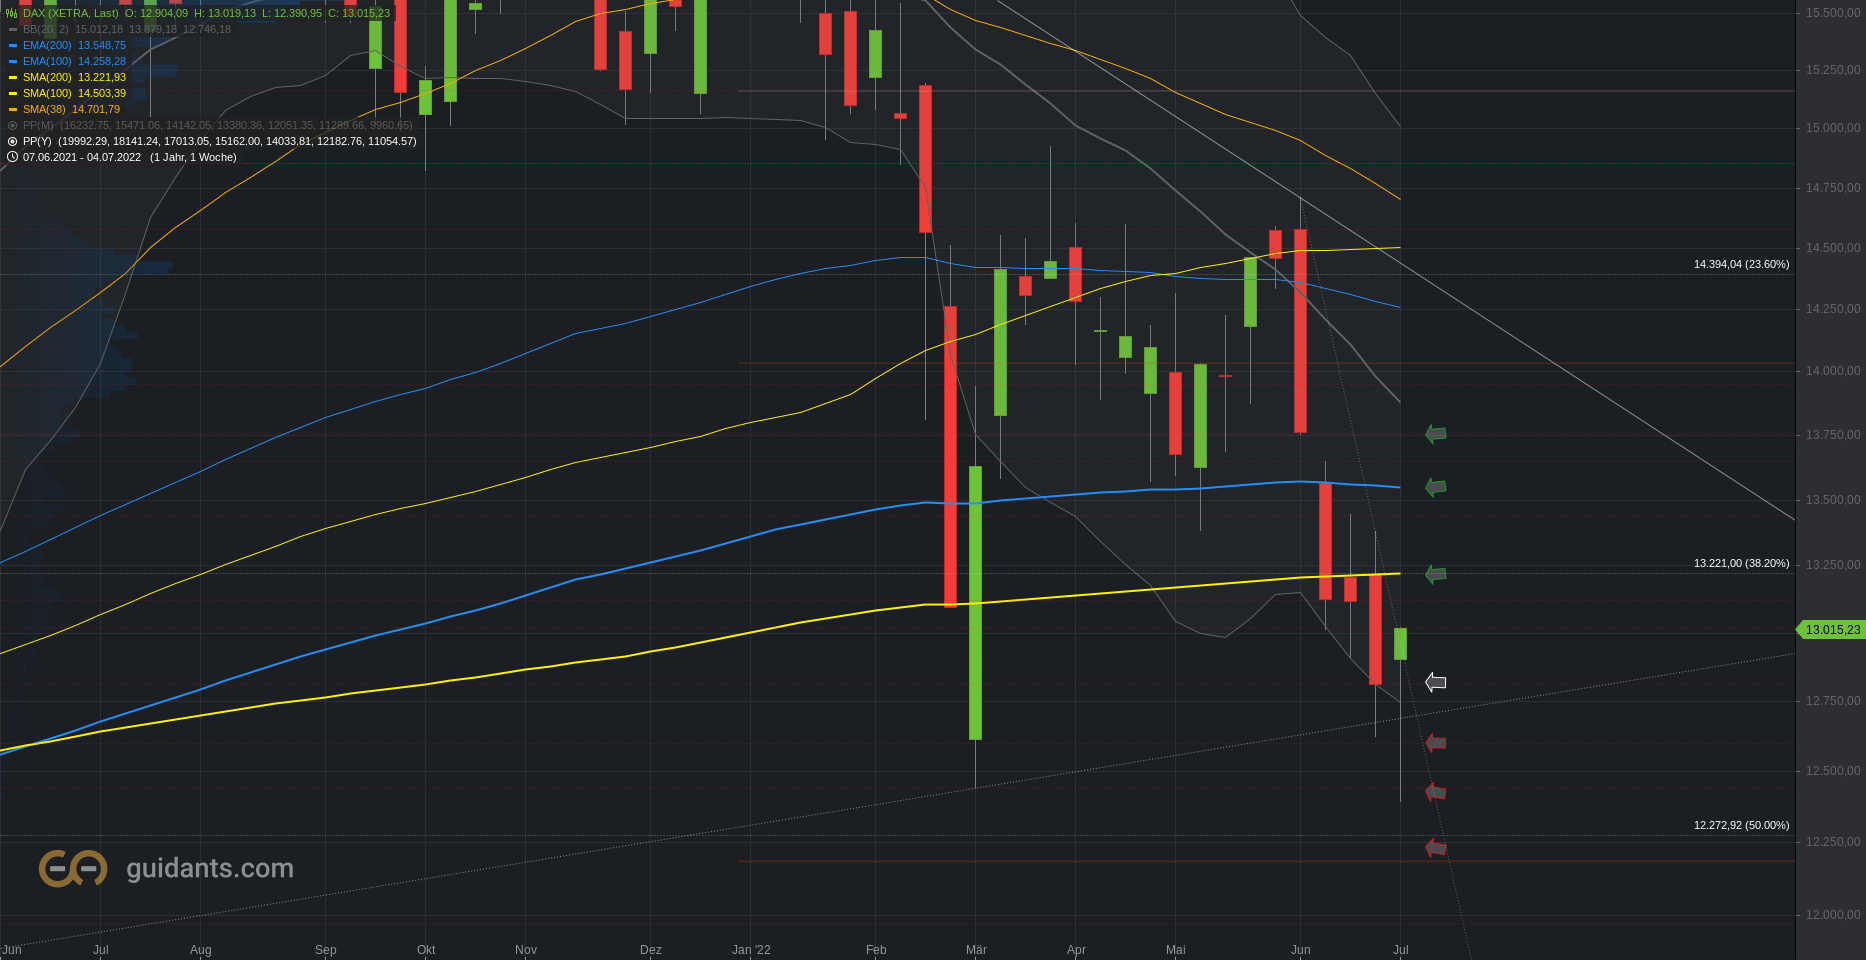Click the SMA(100) indicator label

click(47, 93)
